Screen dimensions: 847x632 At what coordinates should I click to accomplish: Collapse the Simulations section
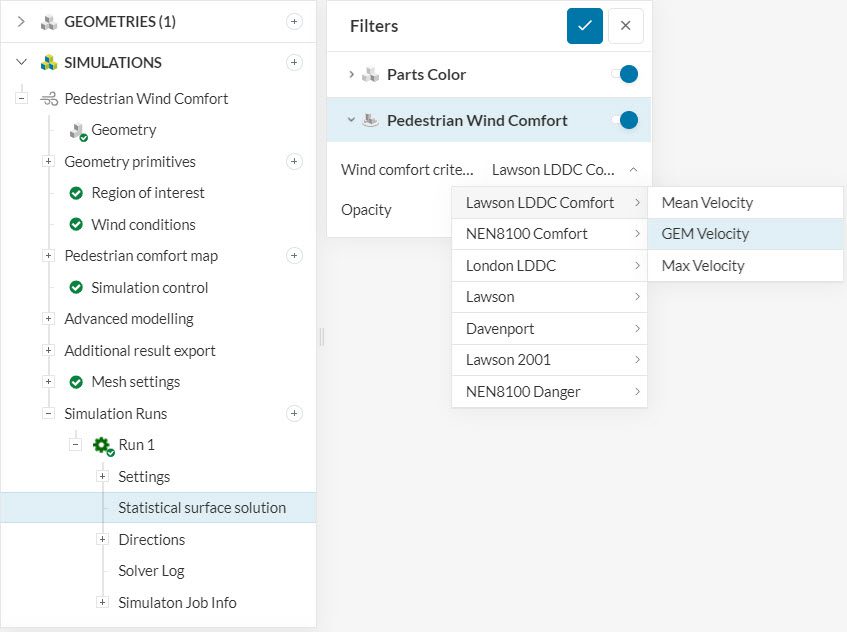pyautogui.click(x=22, y=62)
